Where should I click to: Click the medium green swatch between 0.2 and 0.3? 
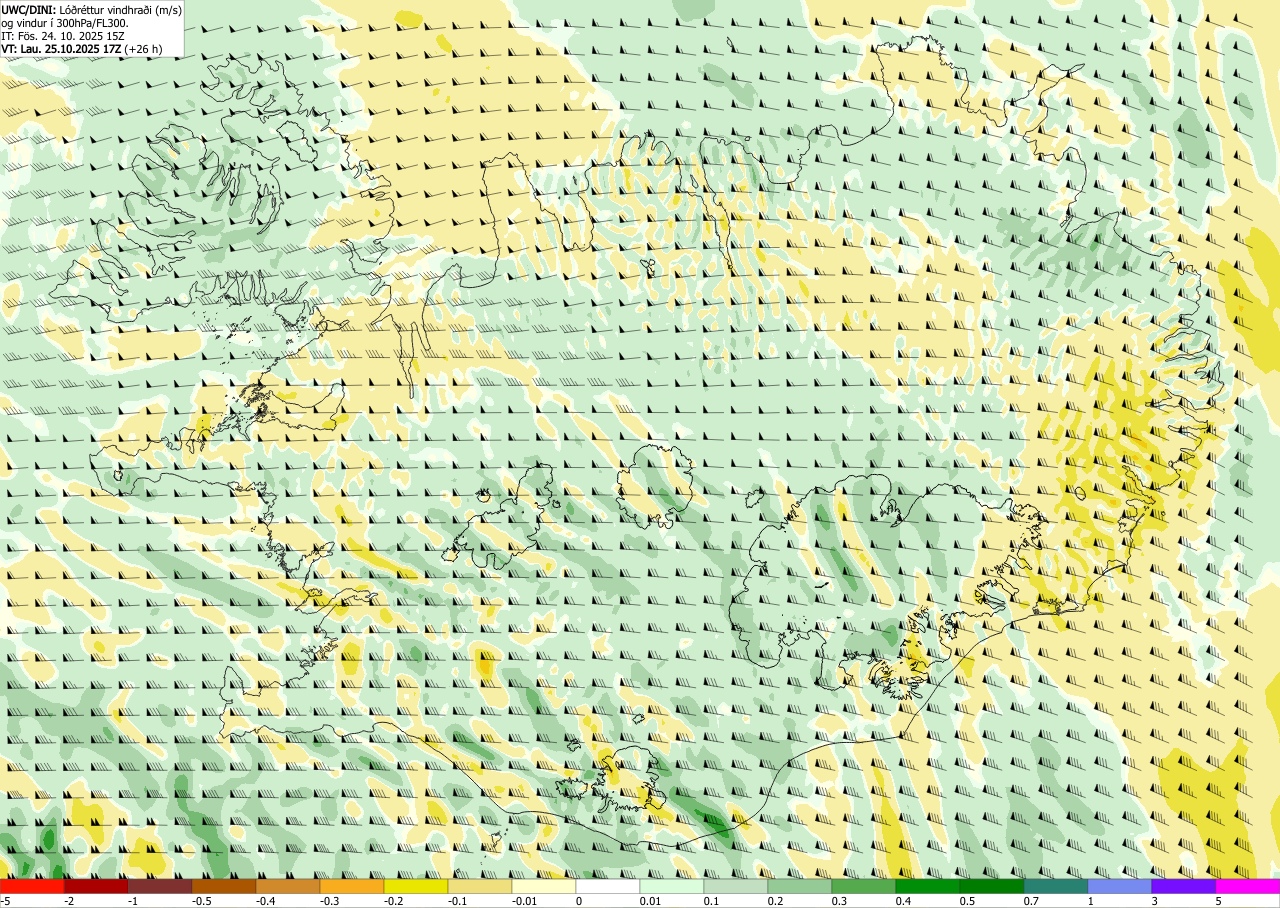pos(800,886)
